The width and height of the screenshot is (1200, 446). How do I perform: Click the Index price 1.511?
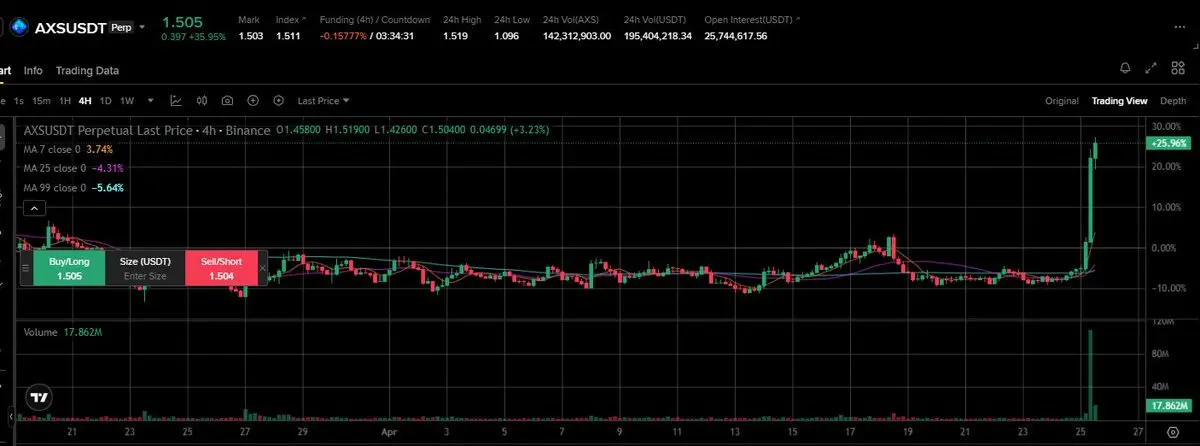pyautogui.click(x=287, y=36)
